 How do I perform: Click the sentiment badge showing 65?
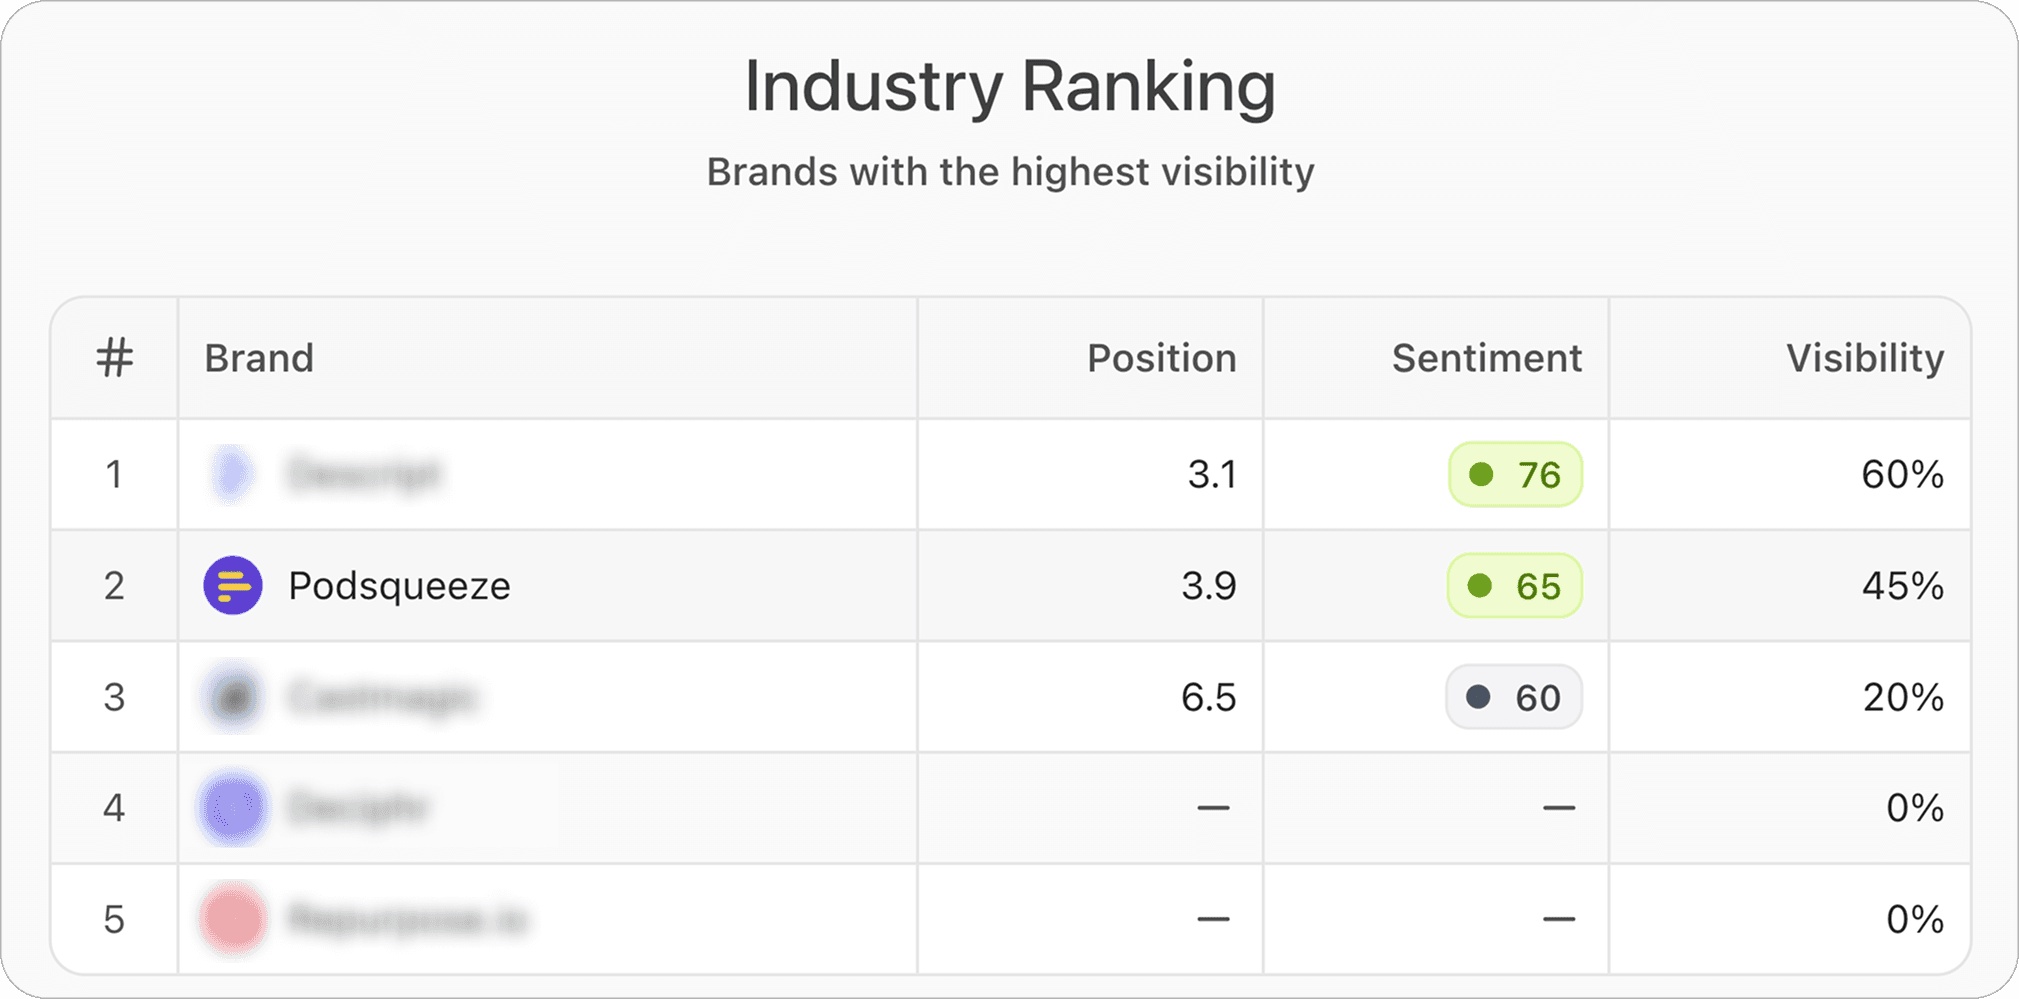point(1513,586)
